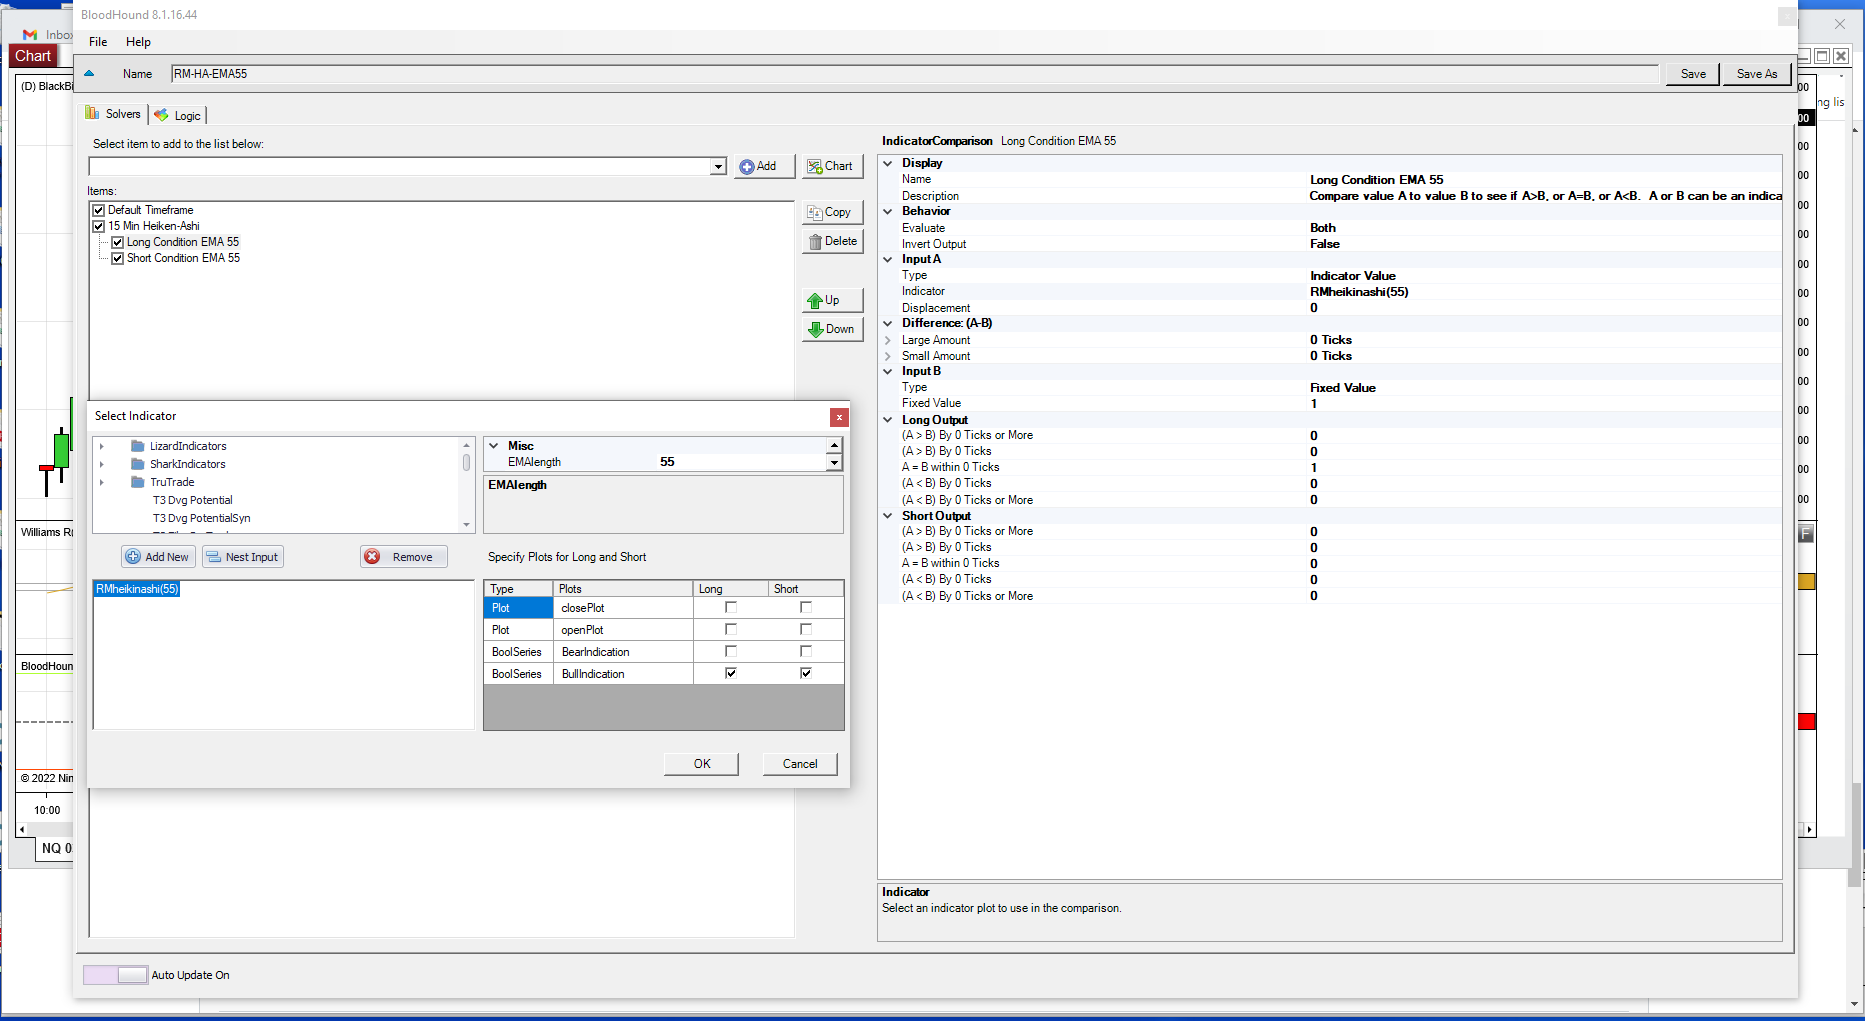
Task: Click the template Name input field
Action: tap(915, 74)
